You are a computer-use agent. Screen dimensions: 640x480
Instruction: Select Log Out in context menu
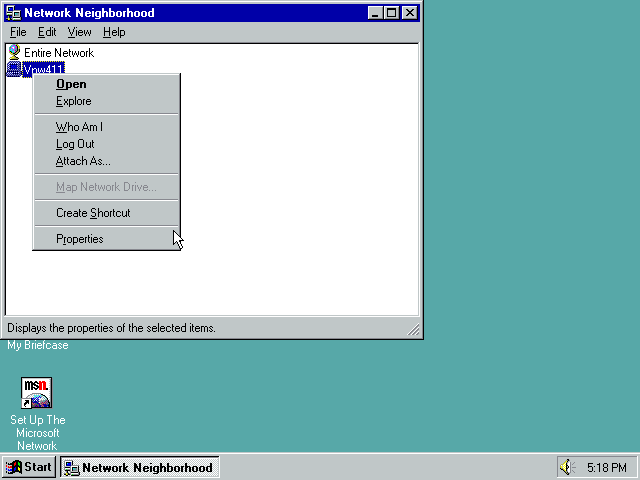click(107, 144)
